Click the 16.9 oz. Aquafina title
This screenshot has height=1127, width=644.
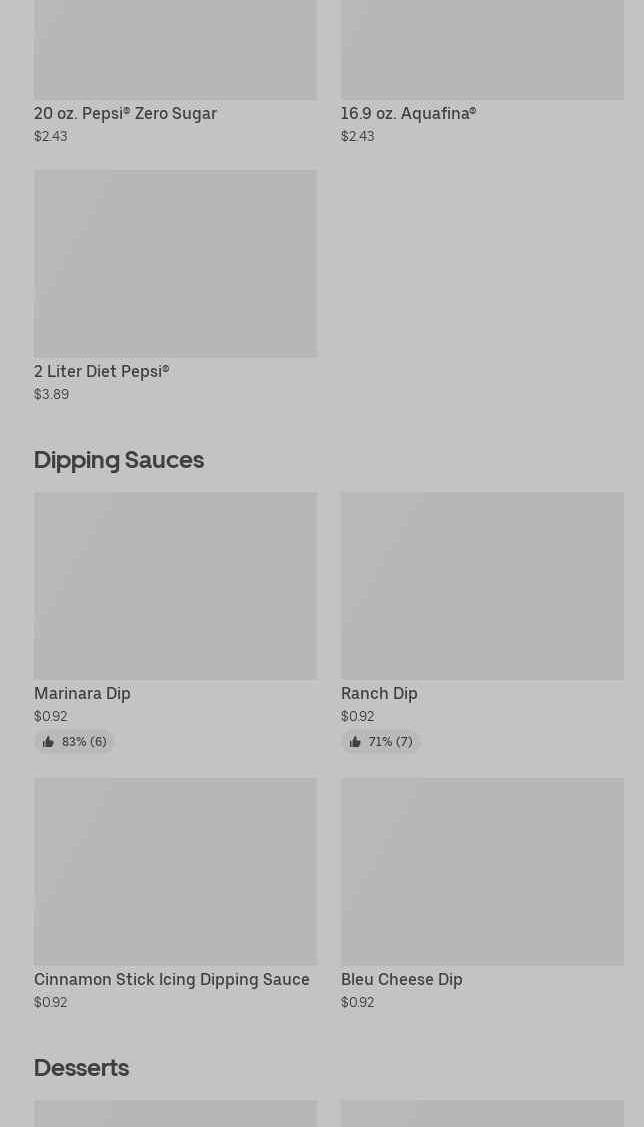[x=408, y=113]
